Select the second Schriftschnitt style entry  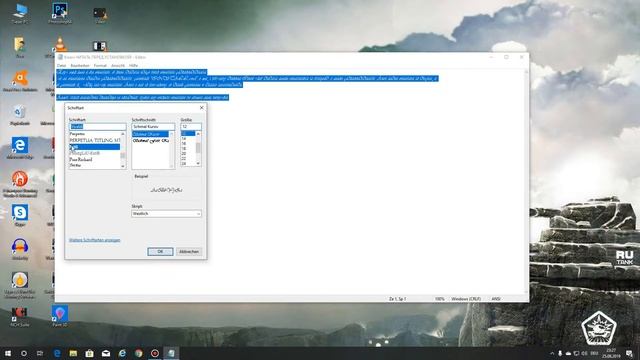pyautogui.click(x=151, y=140)
